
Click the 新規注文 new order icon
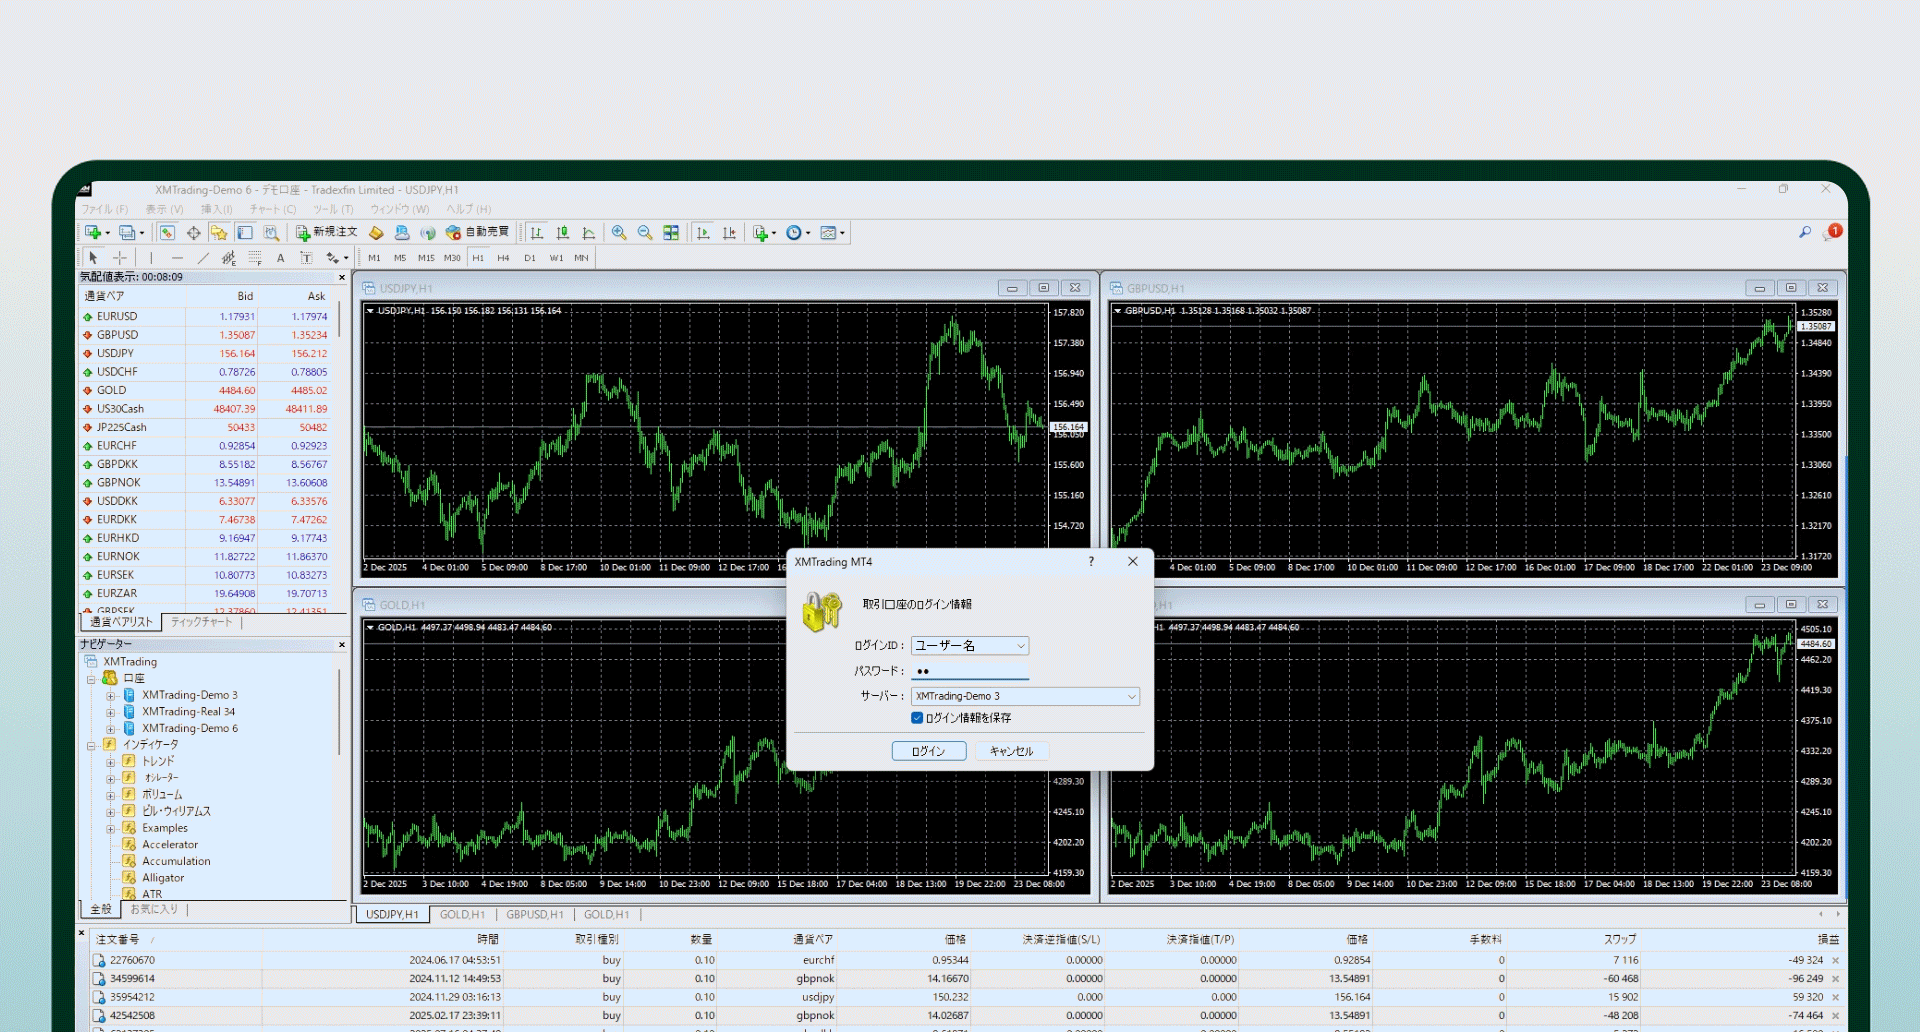tap(326, 232)
